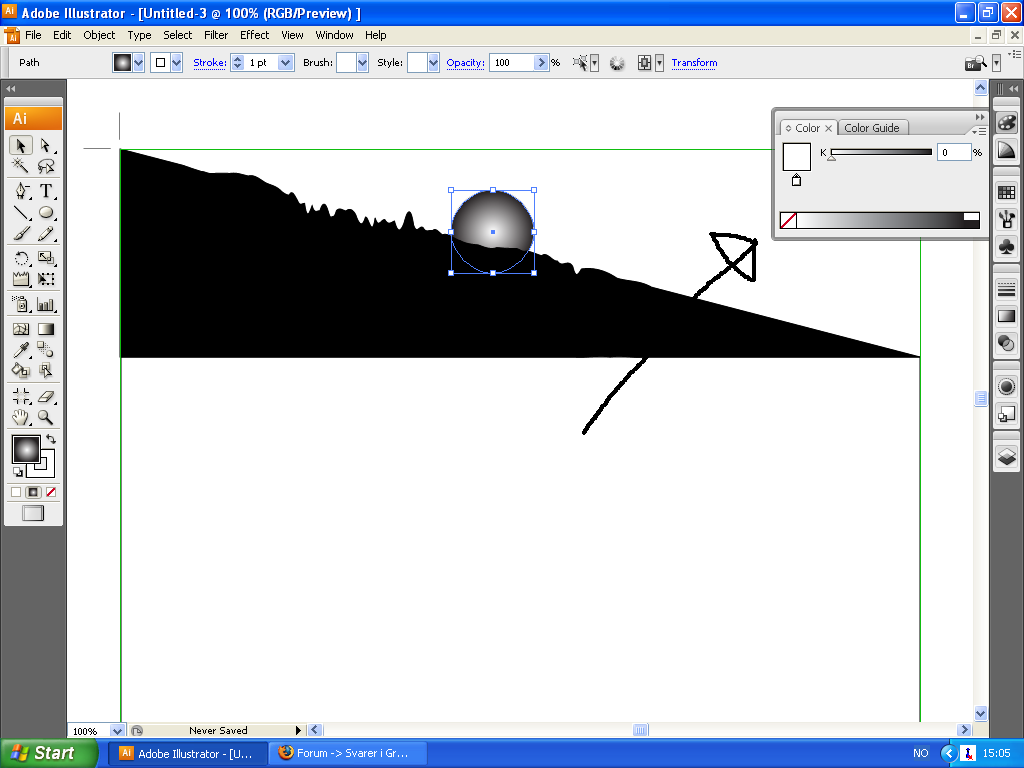The width and height of the screenshot is (1024, 768).
Task: Open the Effect menu
Action: point(255,35)
